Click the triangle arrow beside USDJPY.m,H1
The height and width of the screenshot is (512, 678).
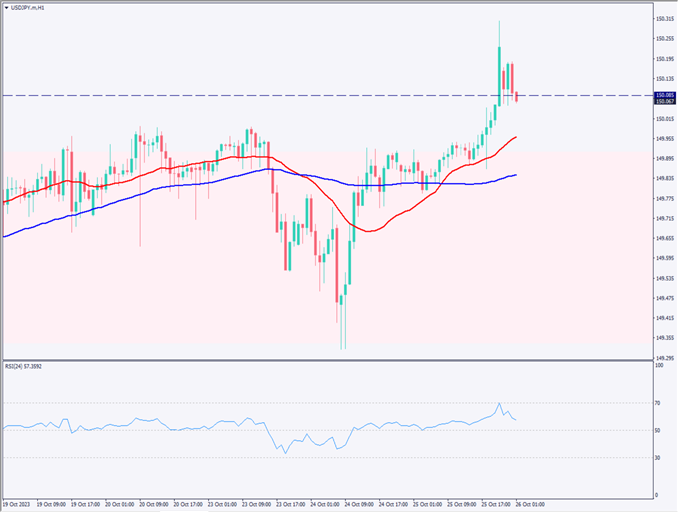coord(6,7)
